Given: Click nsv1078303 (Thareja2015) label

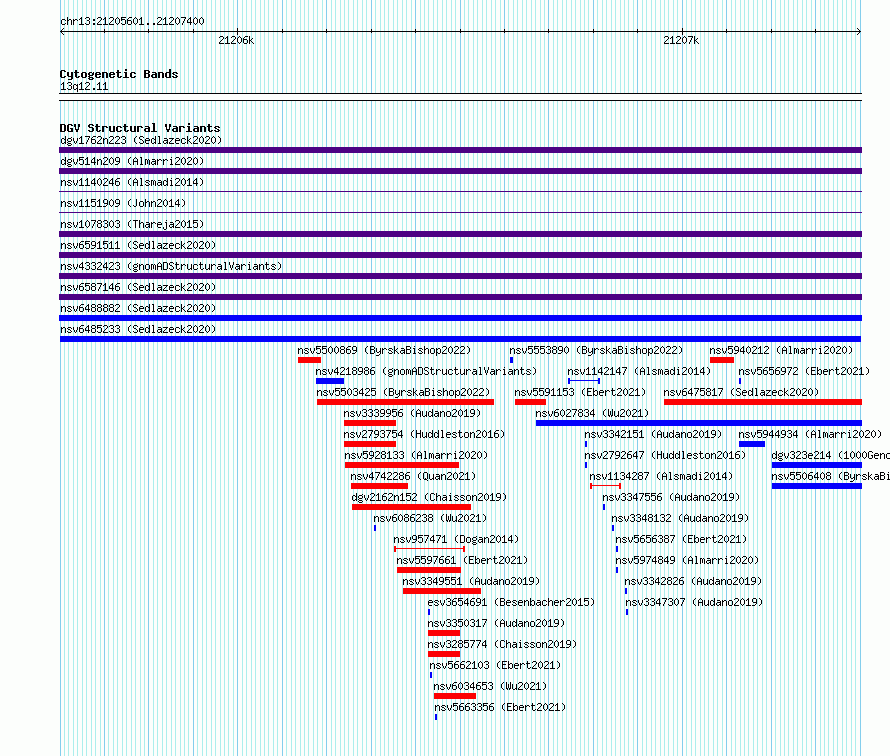Looking at the screenshot, I should (x=132, y=224).
